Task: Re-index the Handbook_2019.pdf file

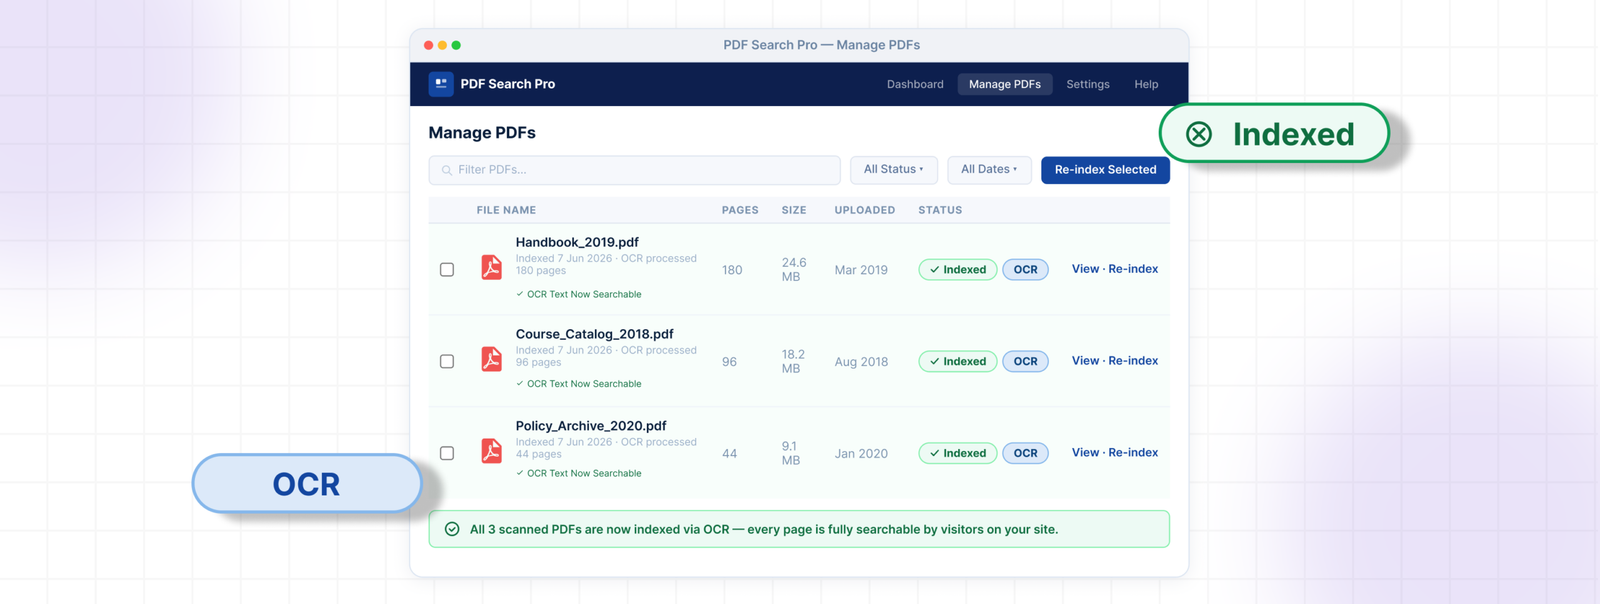Action: (x=1133, y=269)
